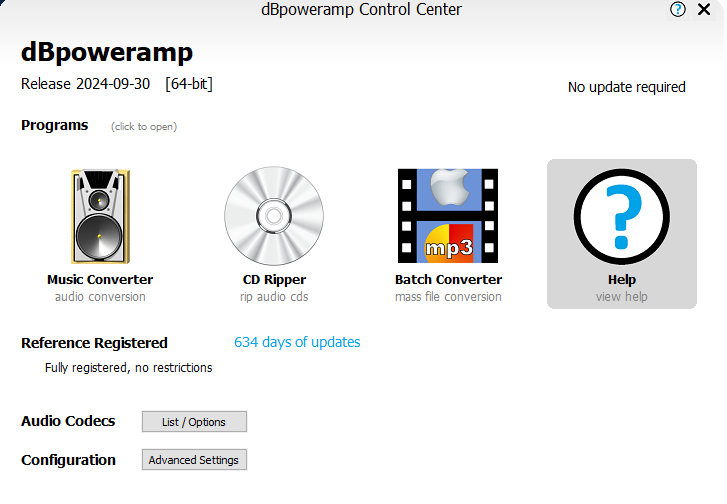Click the large blue Help question mark
The width and height of the screenshot is (727, 504).
[x=621, y=215]
